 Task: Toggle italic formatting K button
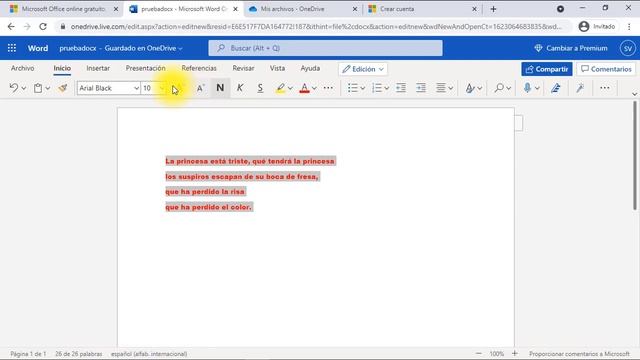click(240, 88)
